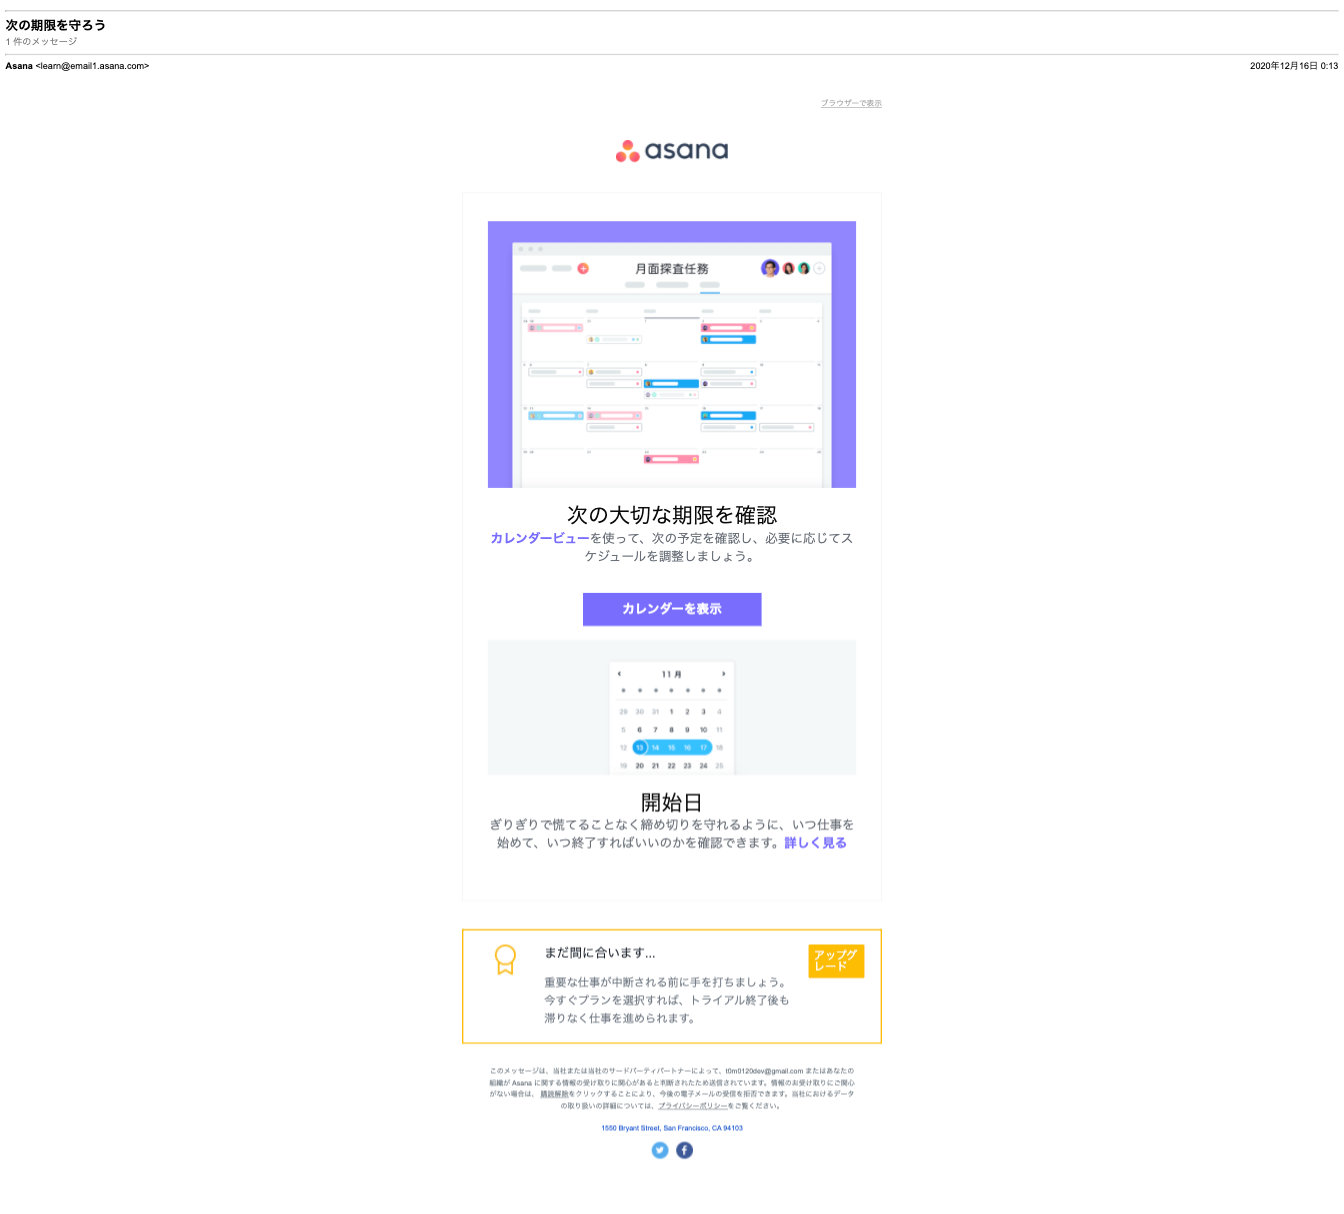Click the date 2020年12月16日 0:13

1294,66
